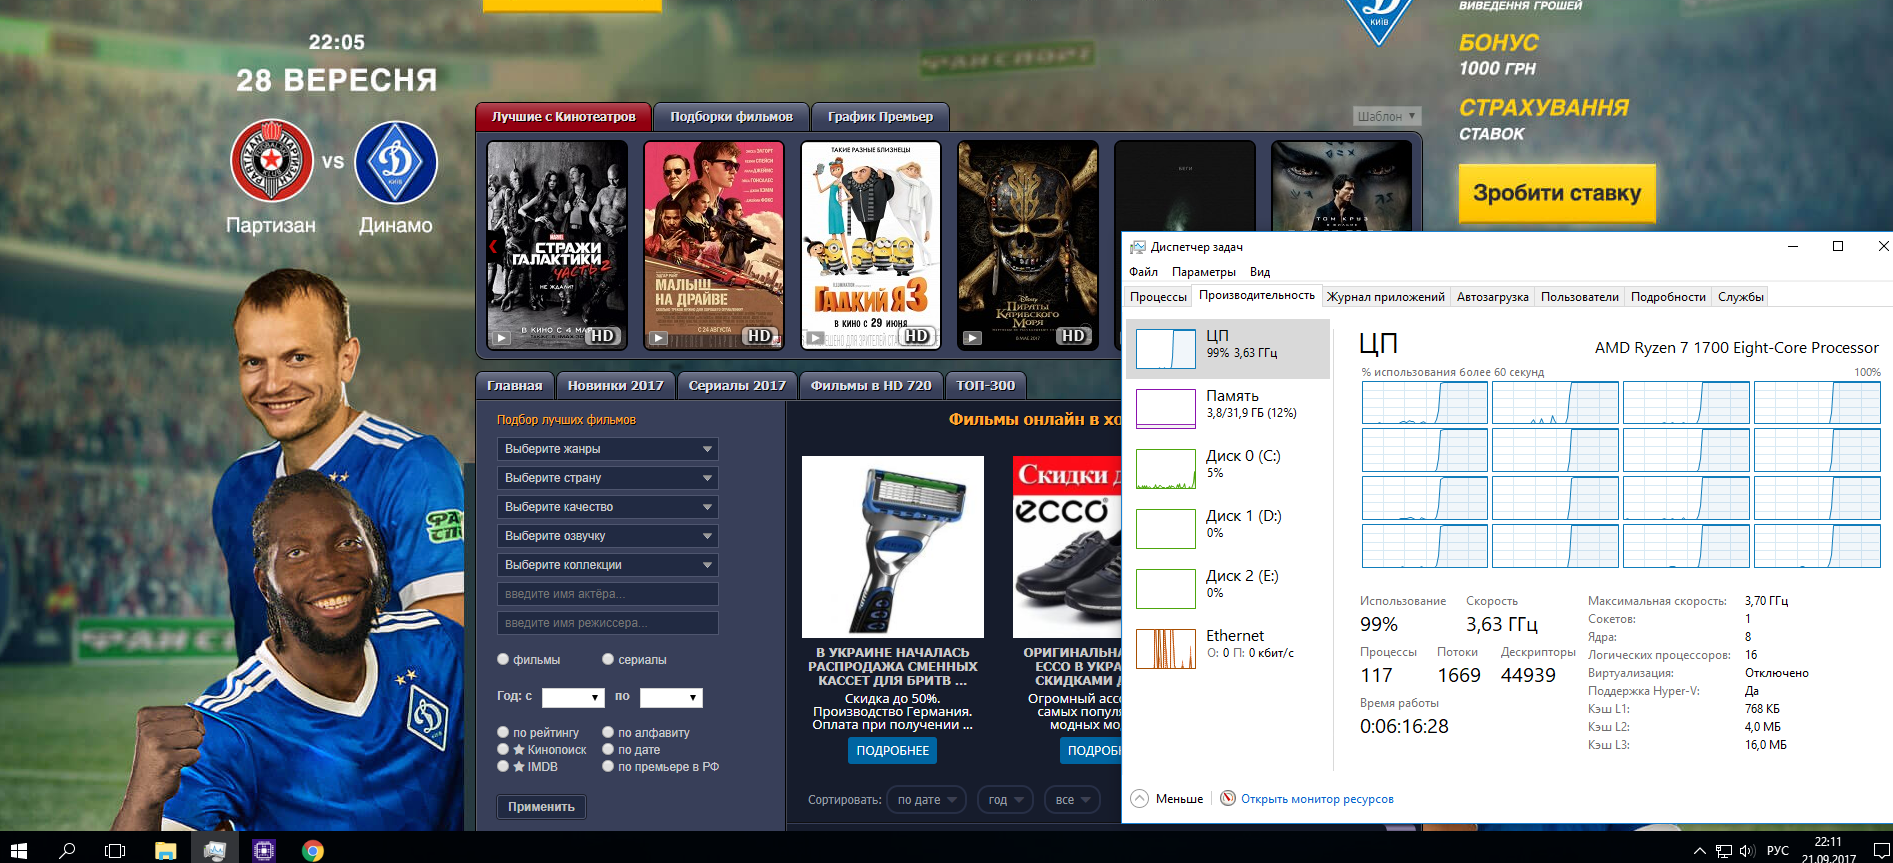Click the play icon on Малыш на драйве poster
This screenshot has height=863, width=1893.
[x=658, y=338]
